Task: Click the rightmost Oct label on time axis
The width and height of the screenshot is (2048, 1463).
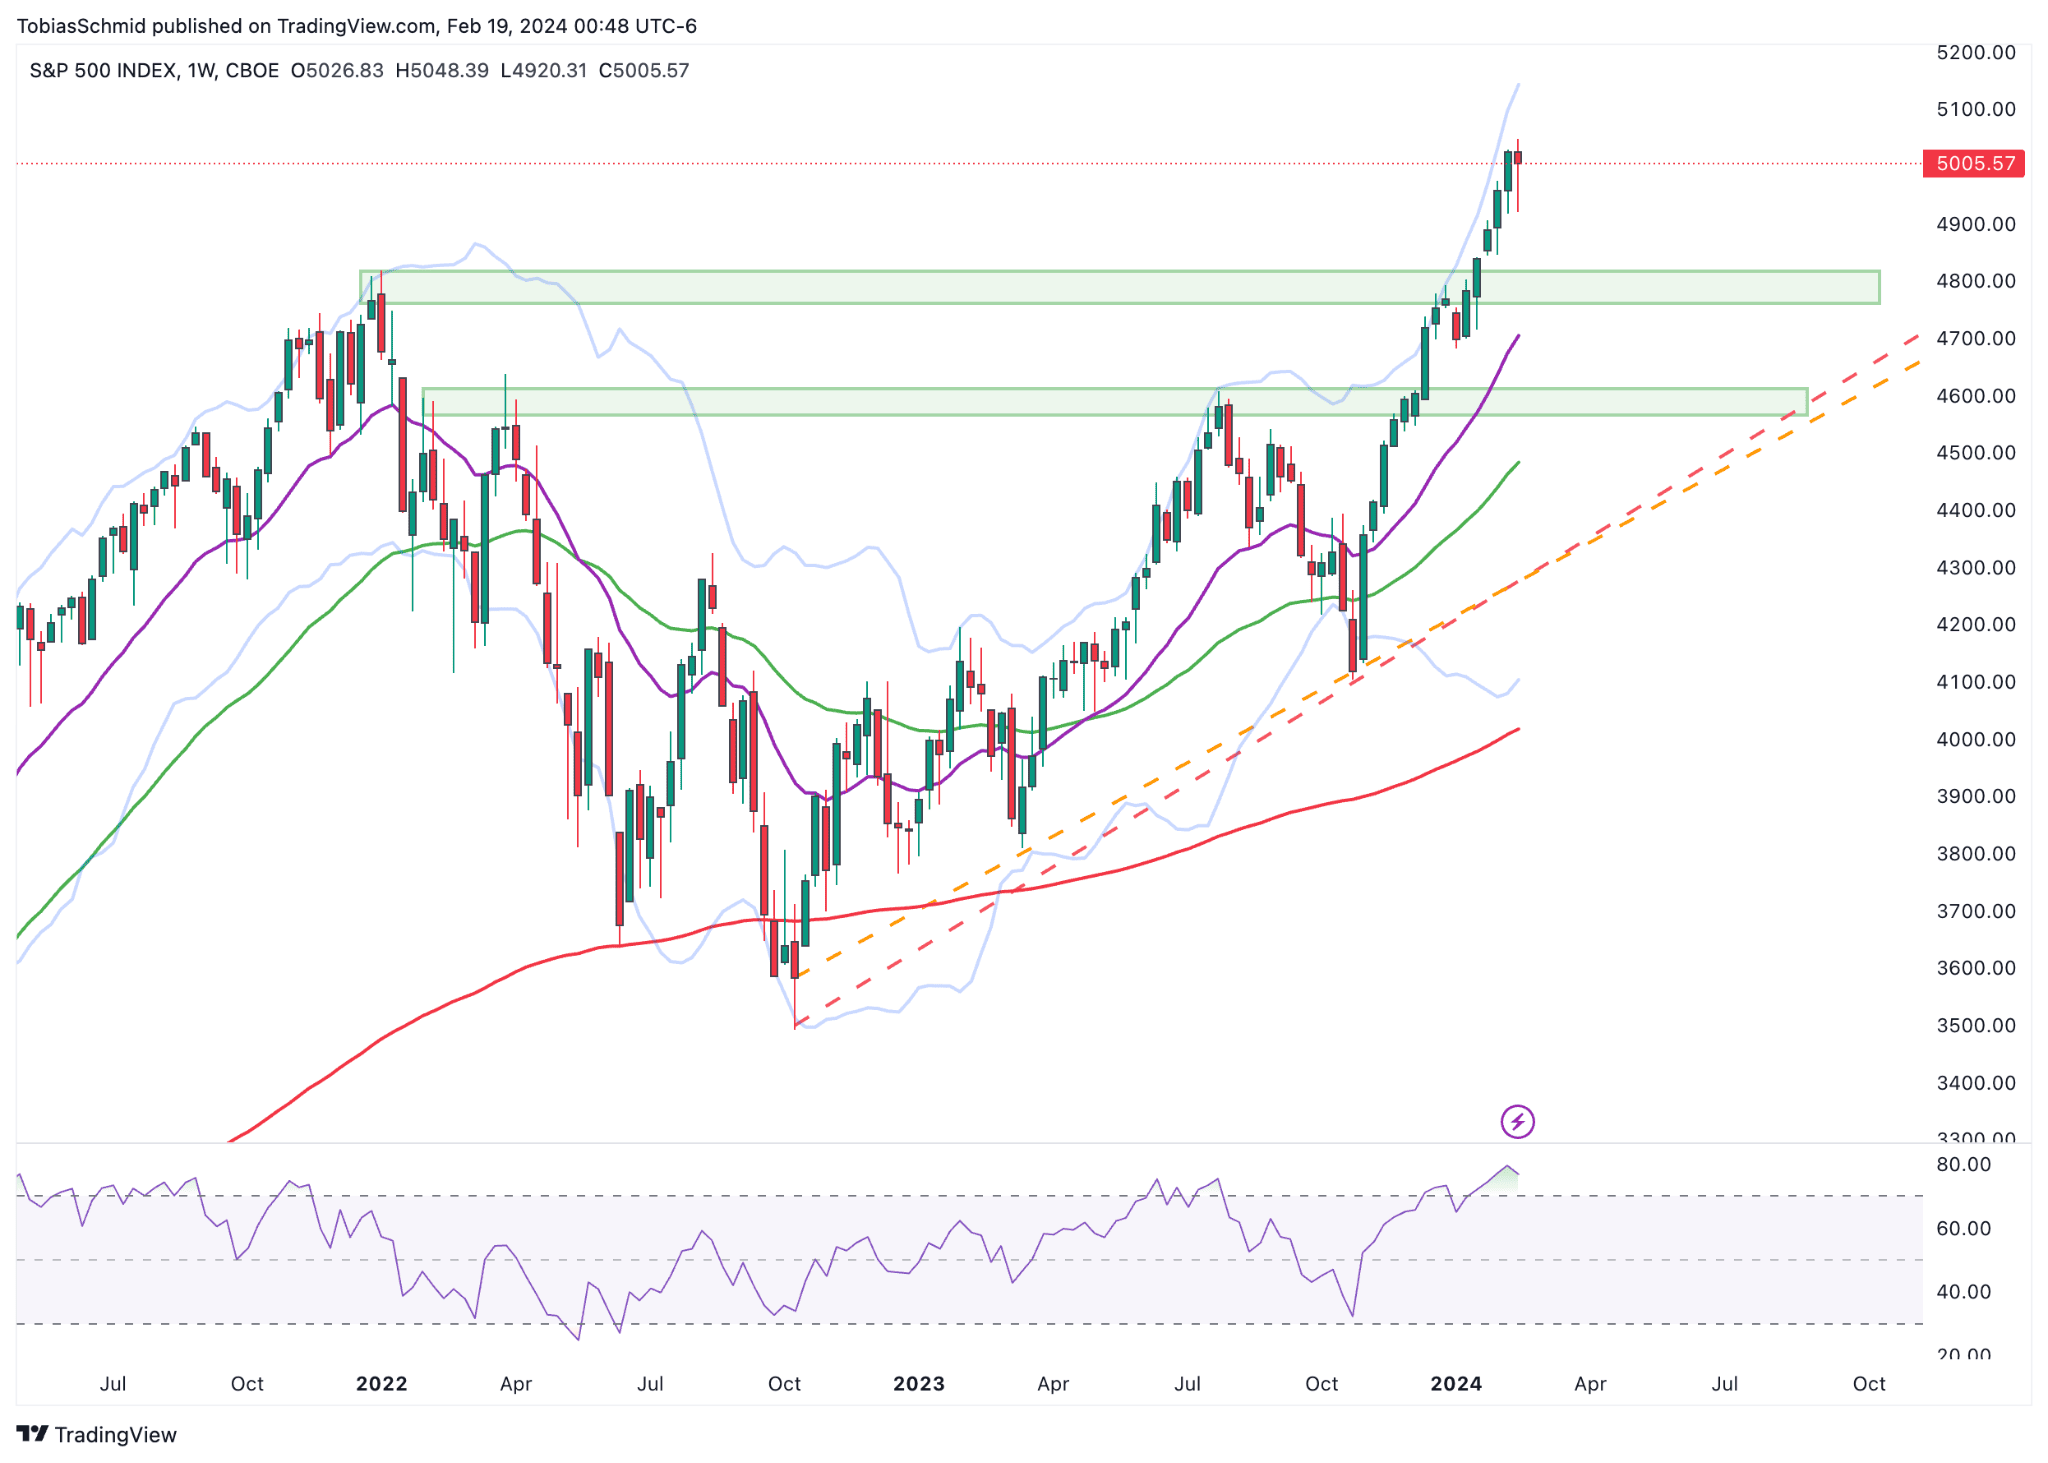Action: 1869,1384
